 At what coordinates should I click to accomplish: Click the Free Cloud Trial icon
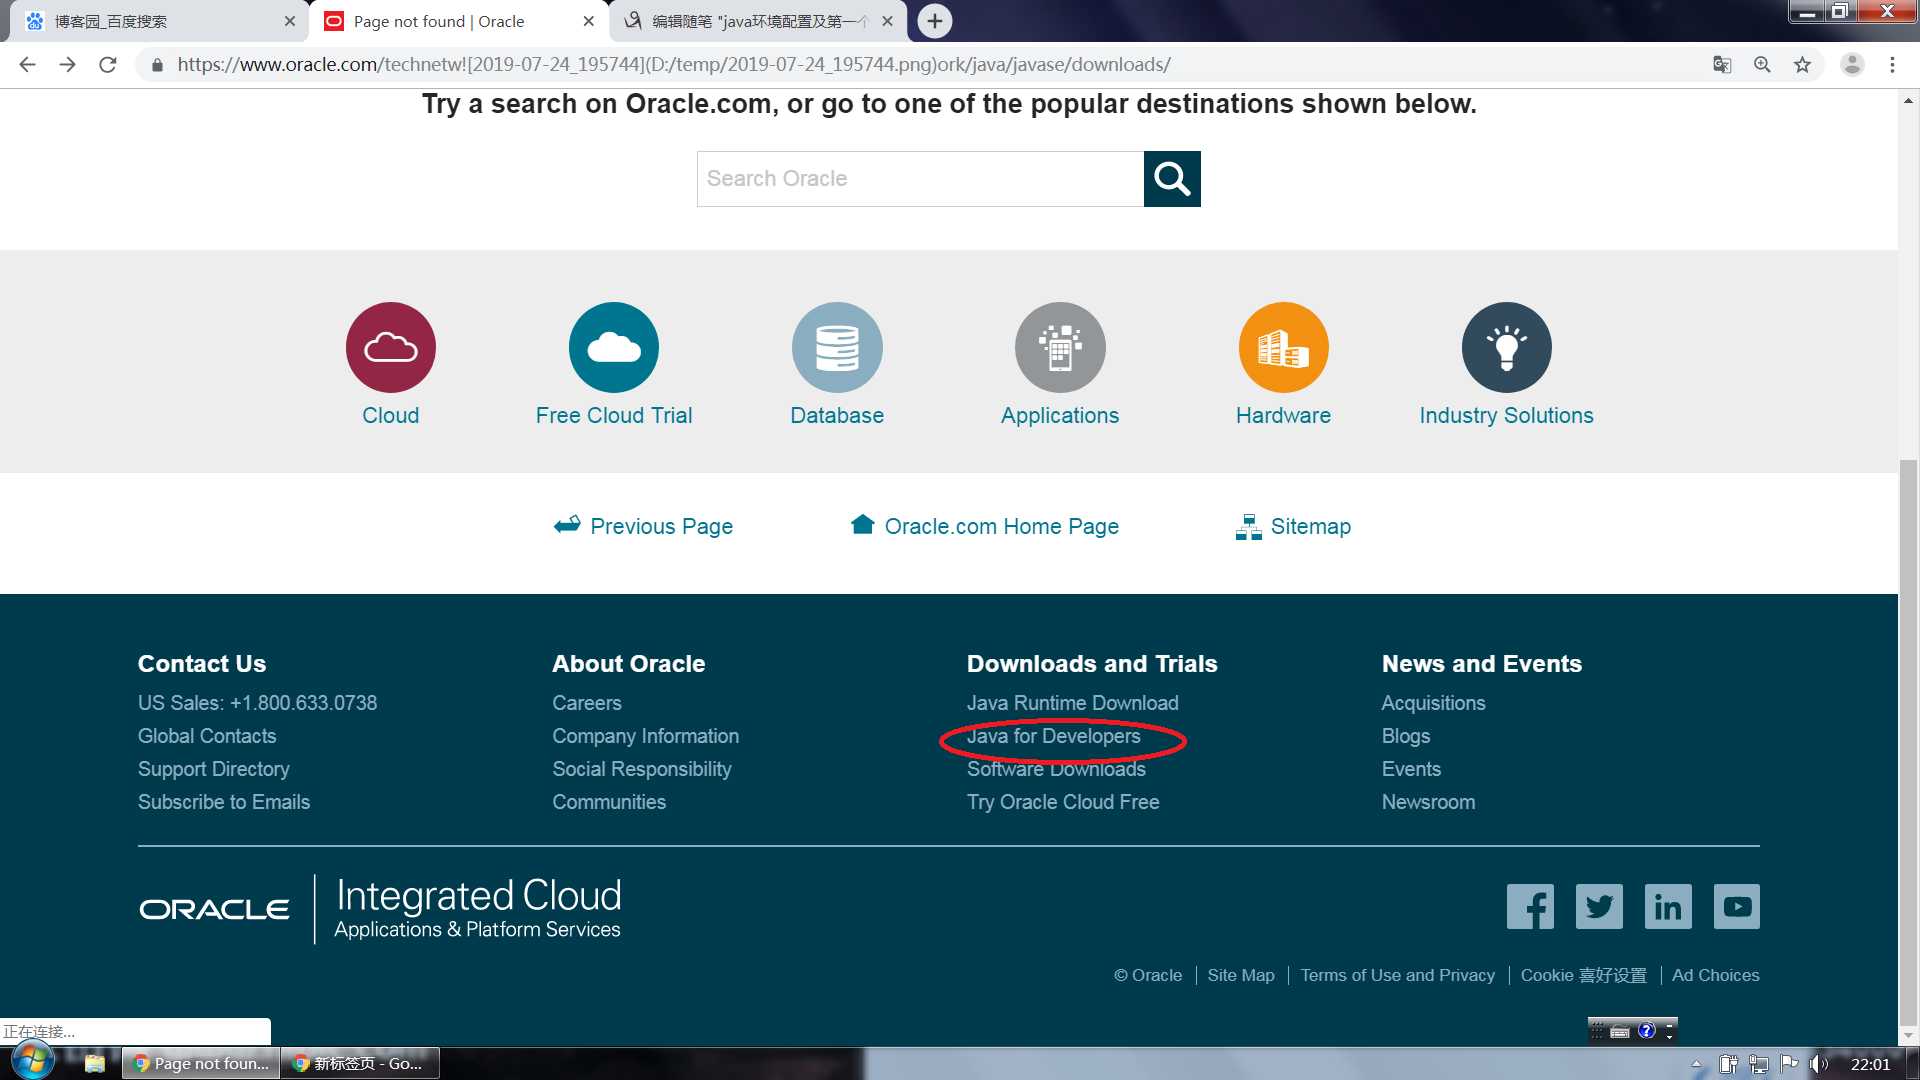(x=613, y=347)
